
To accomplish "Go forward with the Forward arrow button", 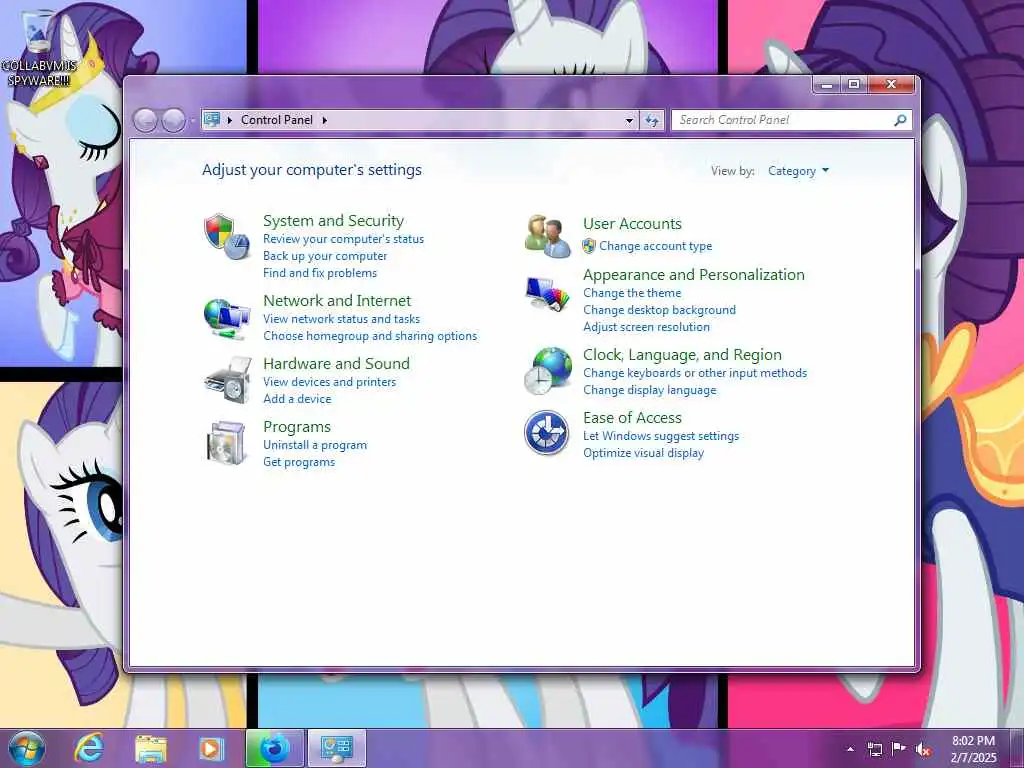I will (173, 120).
